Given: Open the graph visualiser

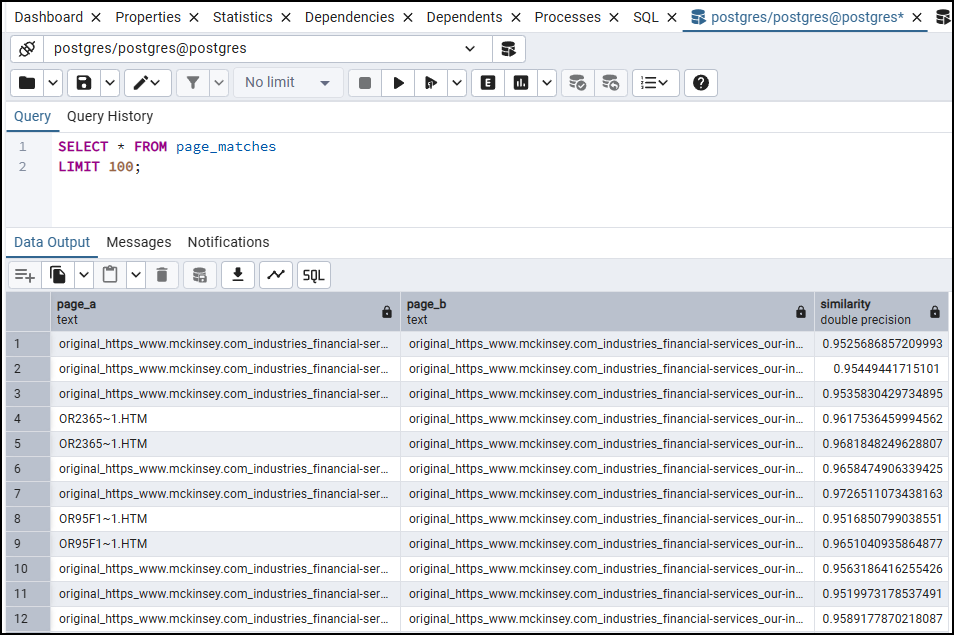Looking at the screenshot, I should pos(276,276).
